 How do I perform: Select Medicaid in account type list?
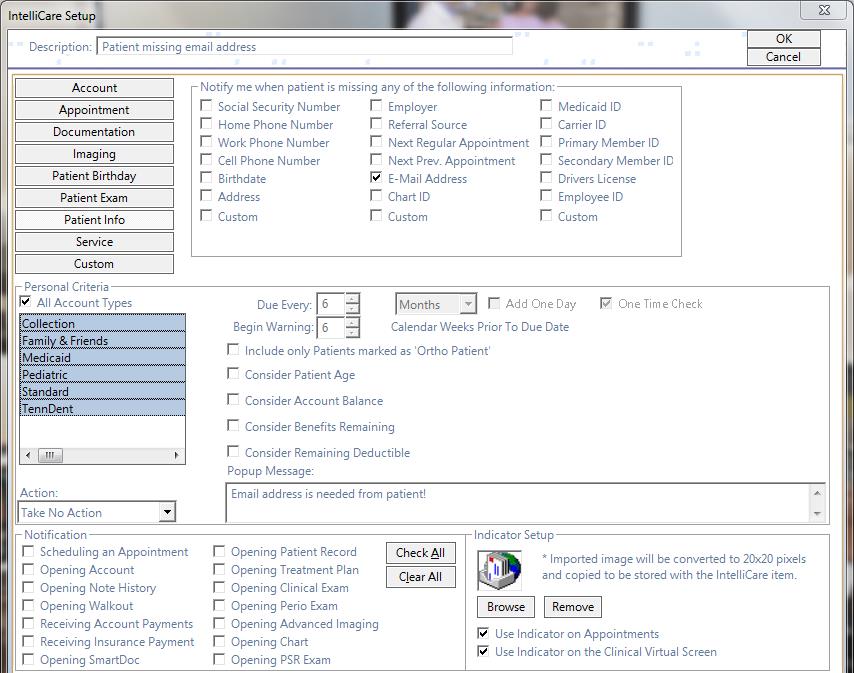click(102, 358)
